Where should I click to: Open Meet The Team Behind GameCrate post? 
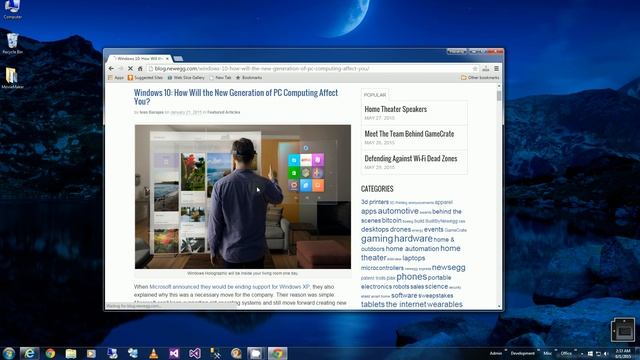(x=409, y=133)
